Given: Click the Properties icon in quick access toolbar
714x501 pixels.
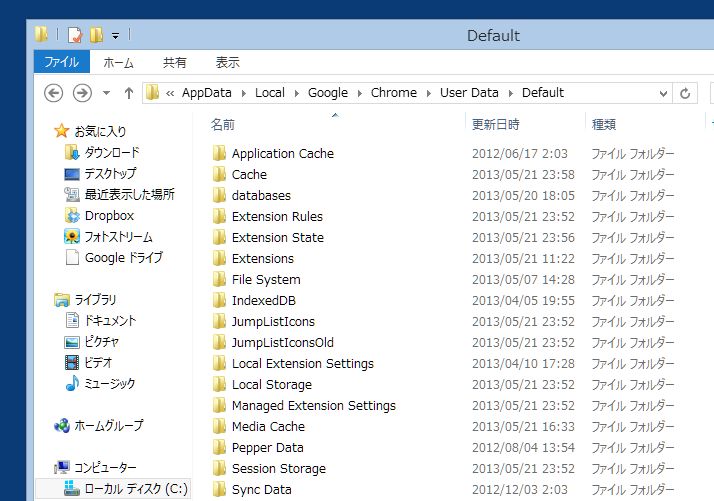Looking at the screenshot, I should pyautogui.click(x=75, y=35).
